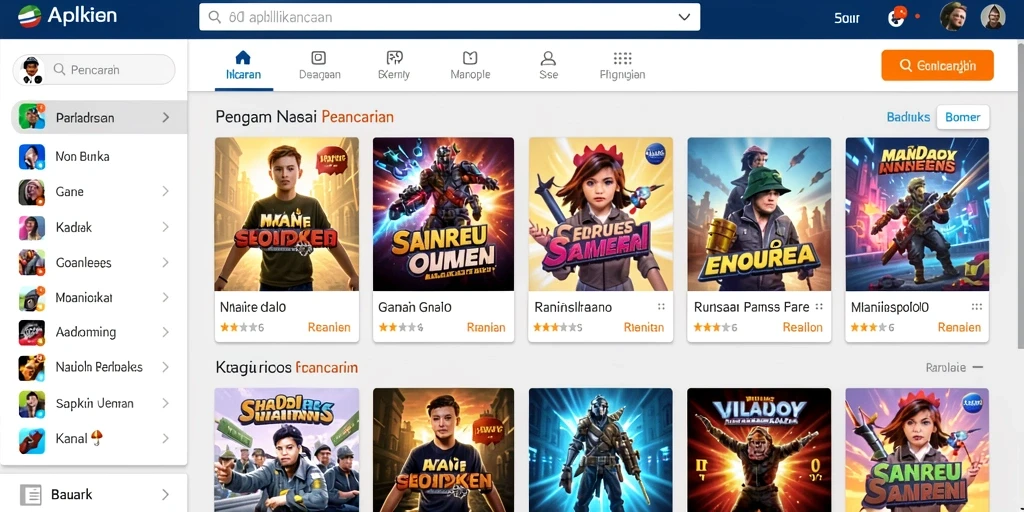Viewport: 1024px width, 512px height.
Task: Open the Mlaniiaspolol0 game thumbnail
Action: [x=917, y=214]
